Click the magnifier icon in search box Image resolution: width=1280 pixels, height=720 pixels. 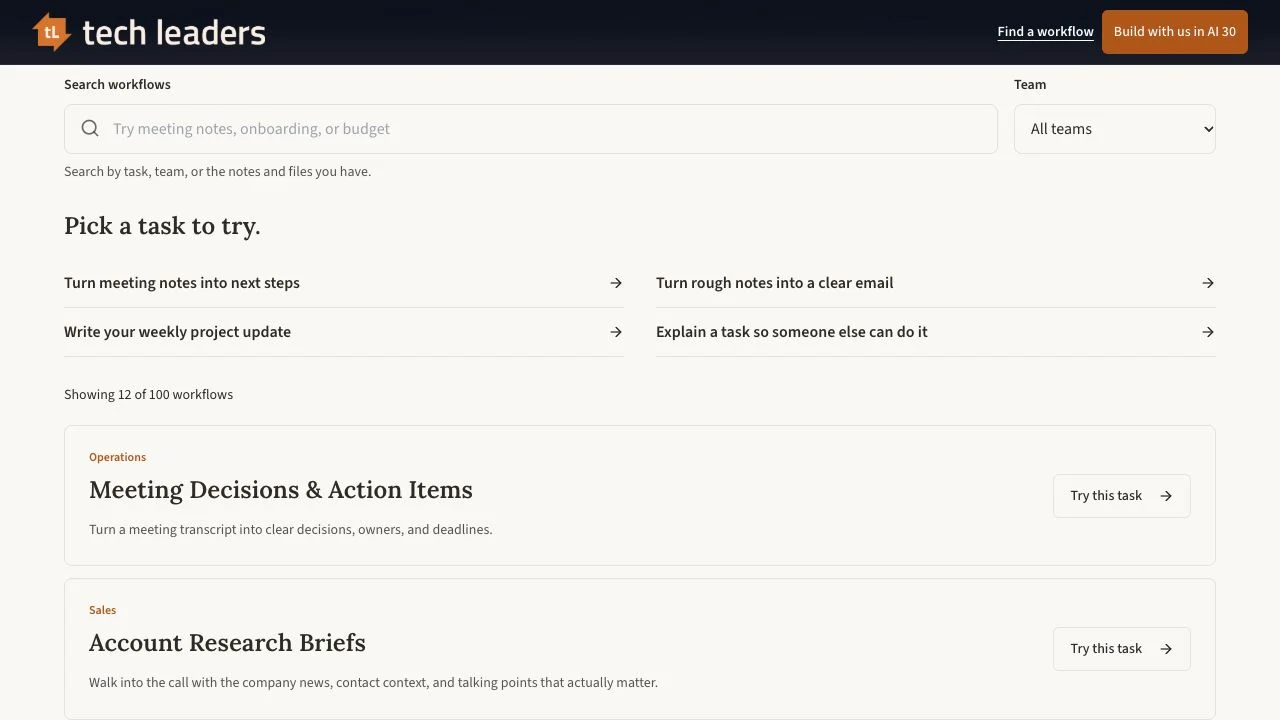point(90,128)
